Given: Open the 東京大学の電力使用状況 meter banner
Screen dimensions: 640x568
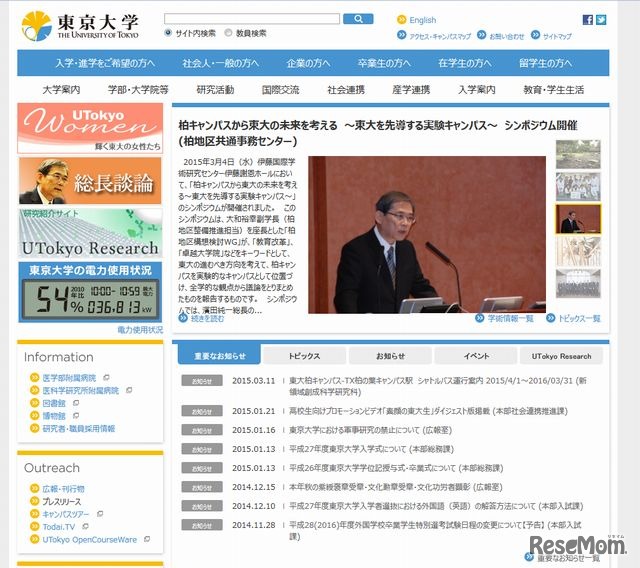Looking at the screenshot, I should point(90,292).
